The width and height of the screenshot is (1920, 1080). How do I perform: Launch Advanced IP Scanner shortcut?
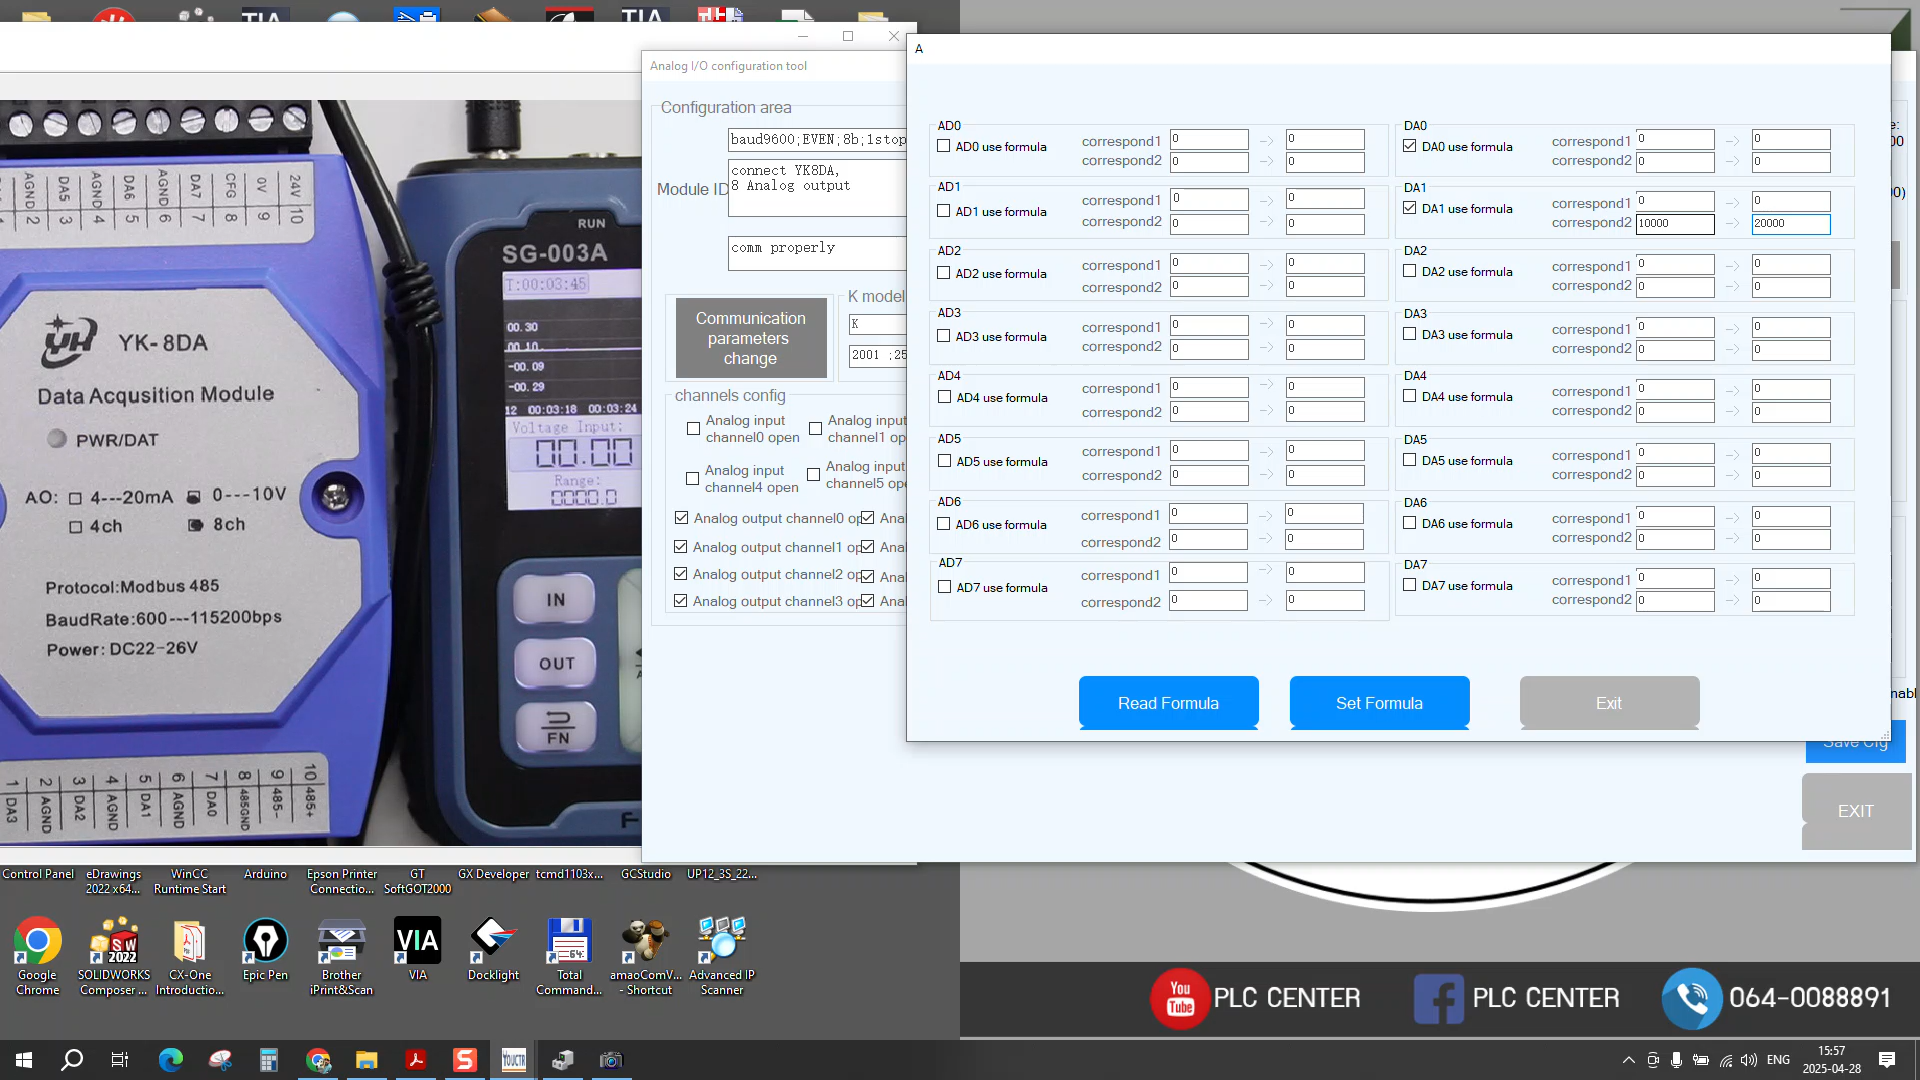[x=721, y=941]
